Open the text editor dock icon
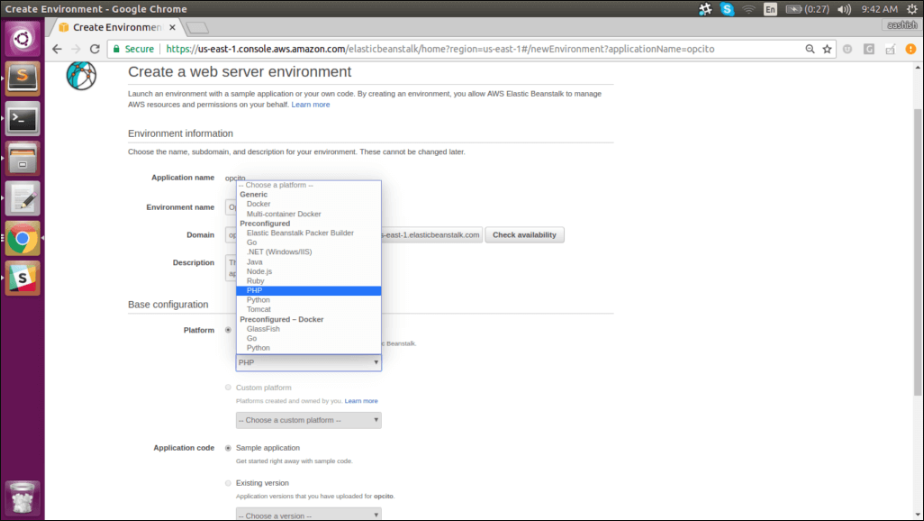This screenshot has height=521, width=924. tap(22, 199)
